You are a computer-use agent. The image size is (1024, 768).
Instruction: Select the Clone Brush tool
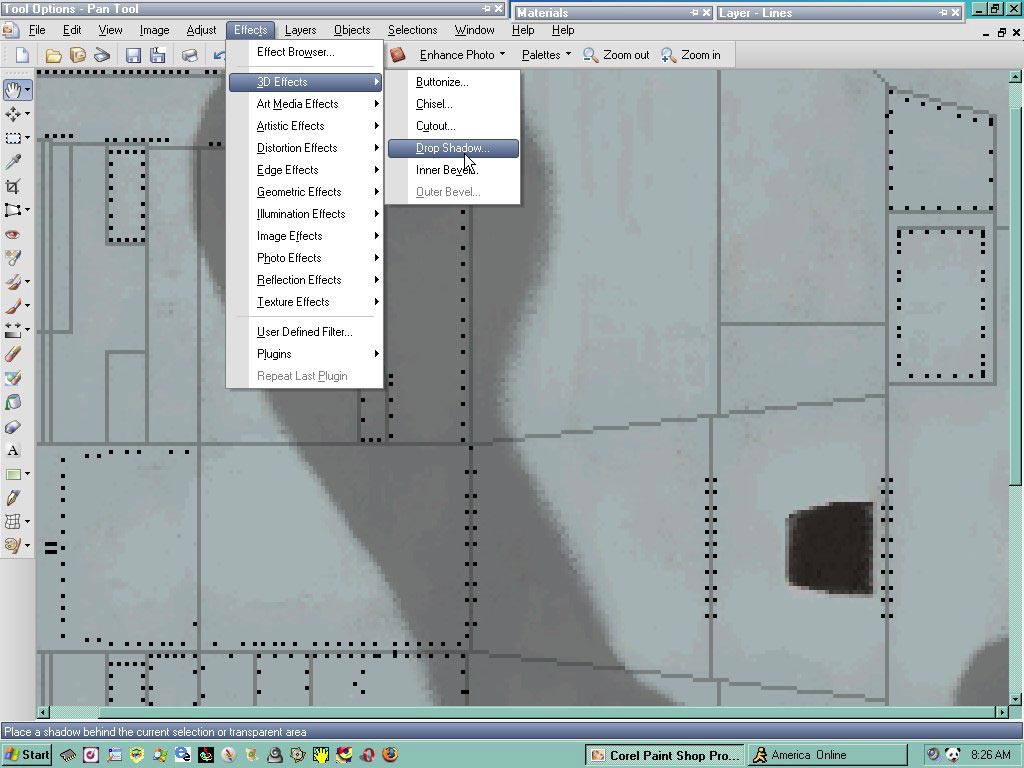[x=12, y=281]
